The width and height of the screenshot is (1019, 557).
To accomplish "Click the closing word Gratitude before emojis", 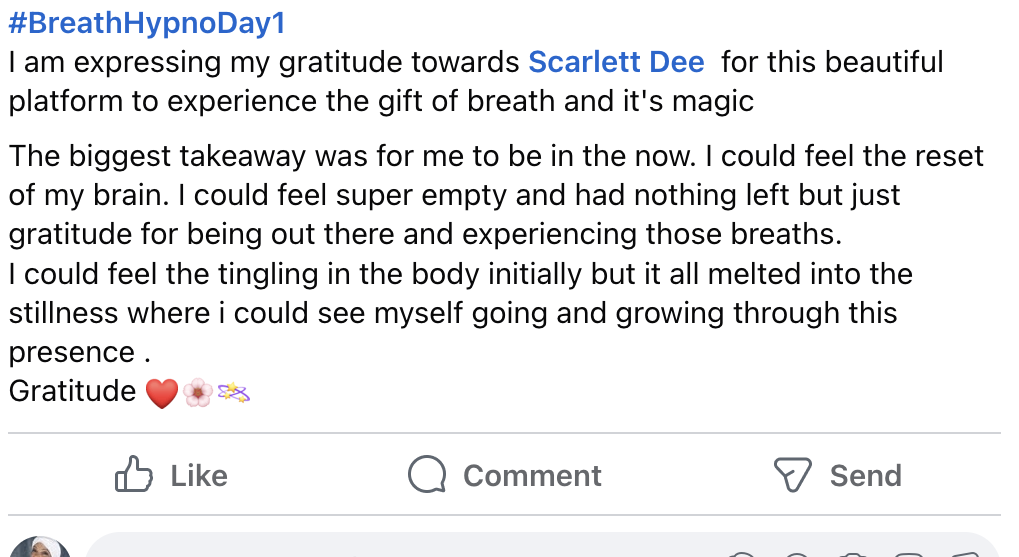I will 72,391.
